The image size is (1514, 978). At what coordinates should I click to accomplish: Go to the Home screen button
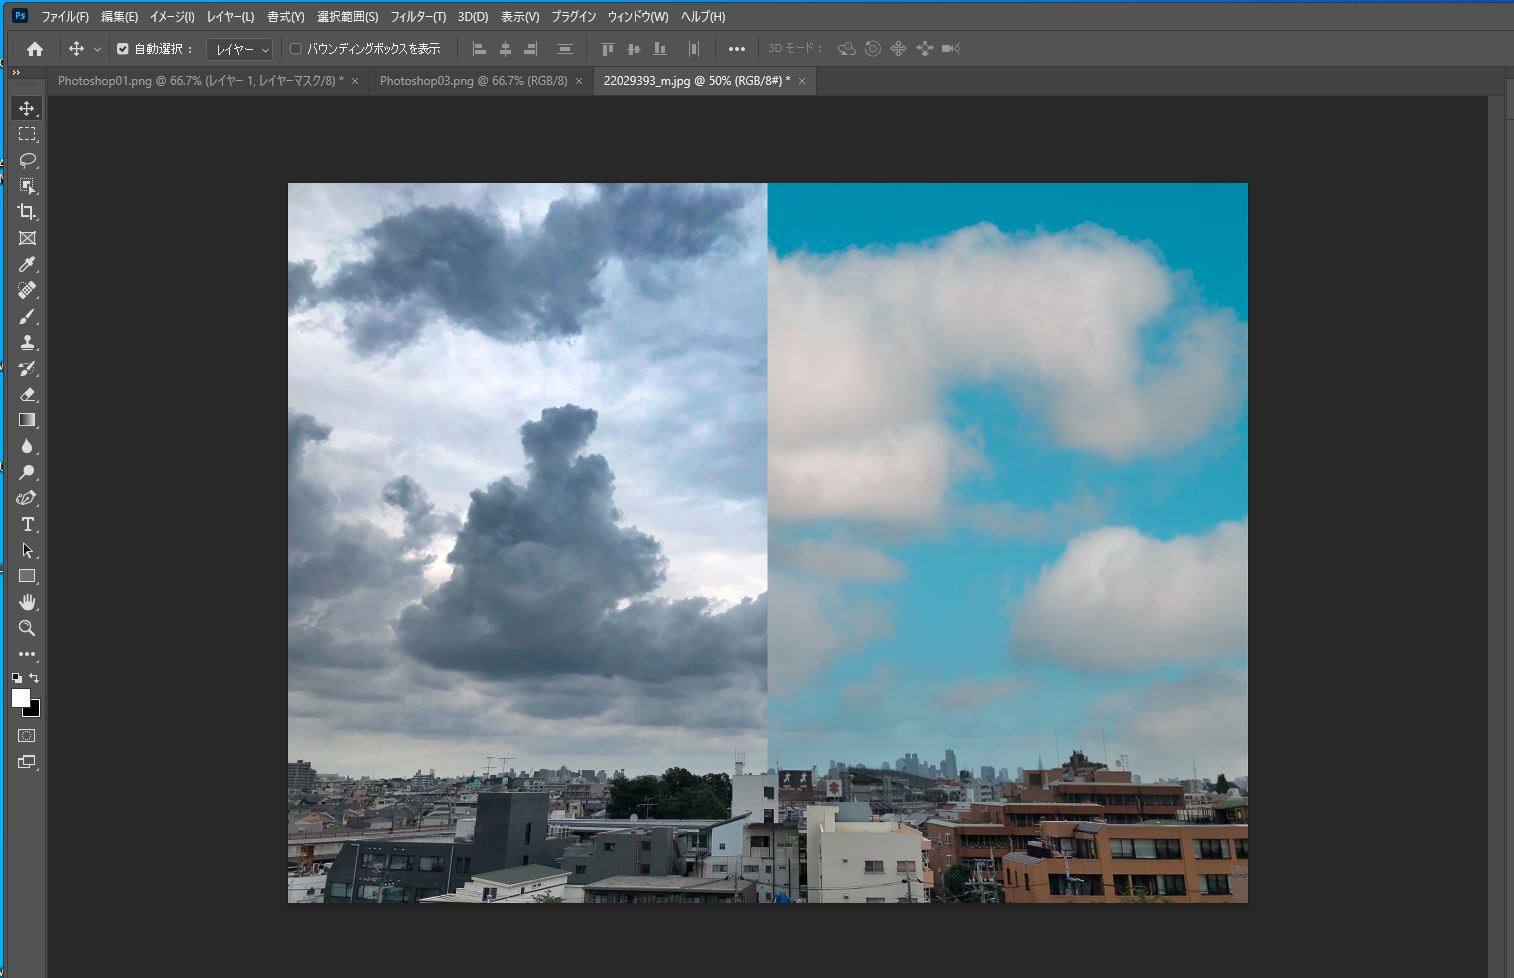click(x=35, y=49)
